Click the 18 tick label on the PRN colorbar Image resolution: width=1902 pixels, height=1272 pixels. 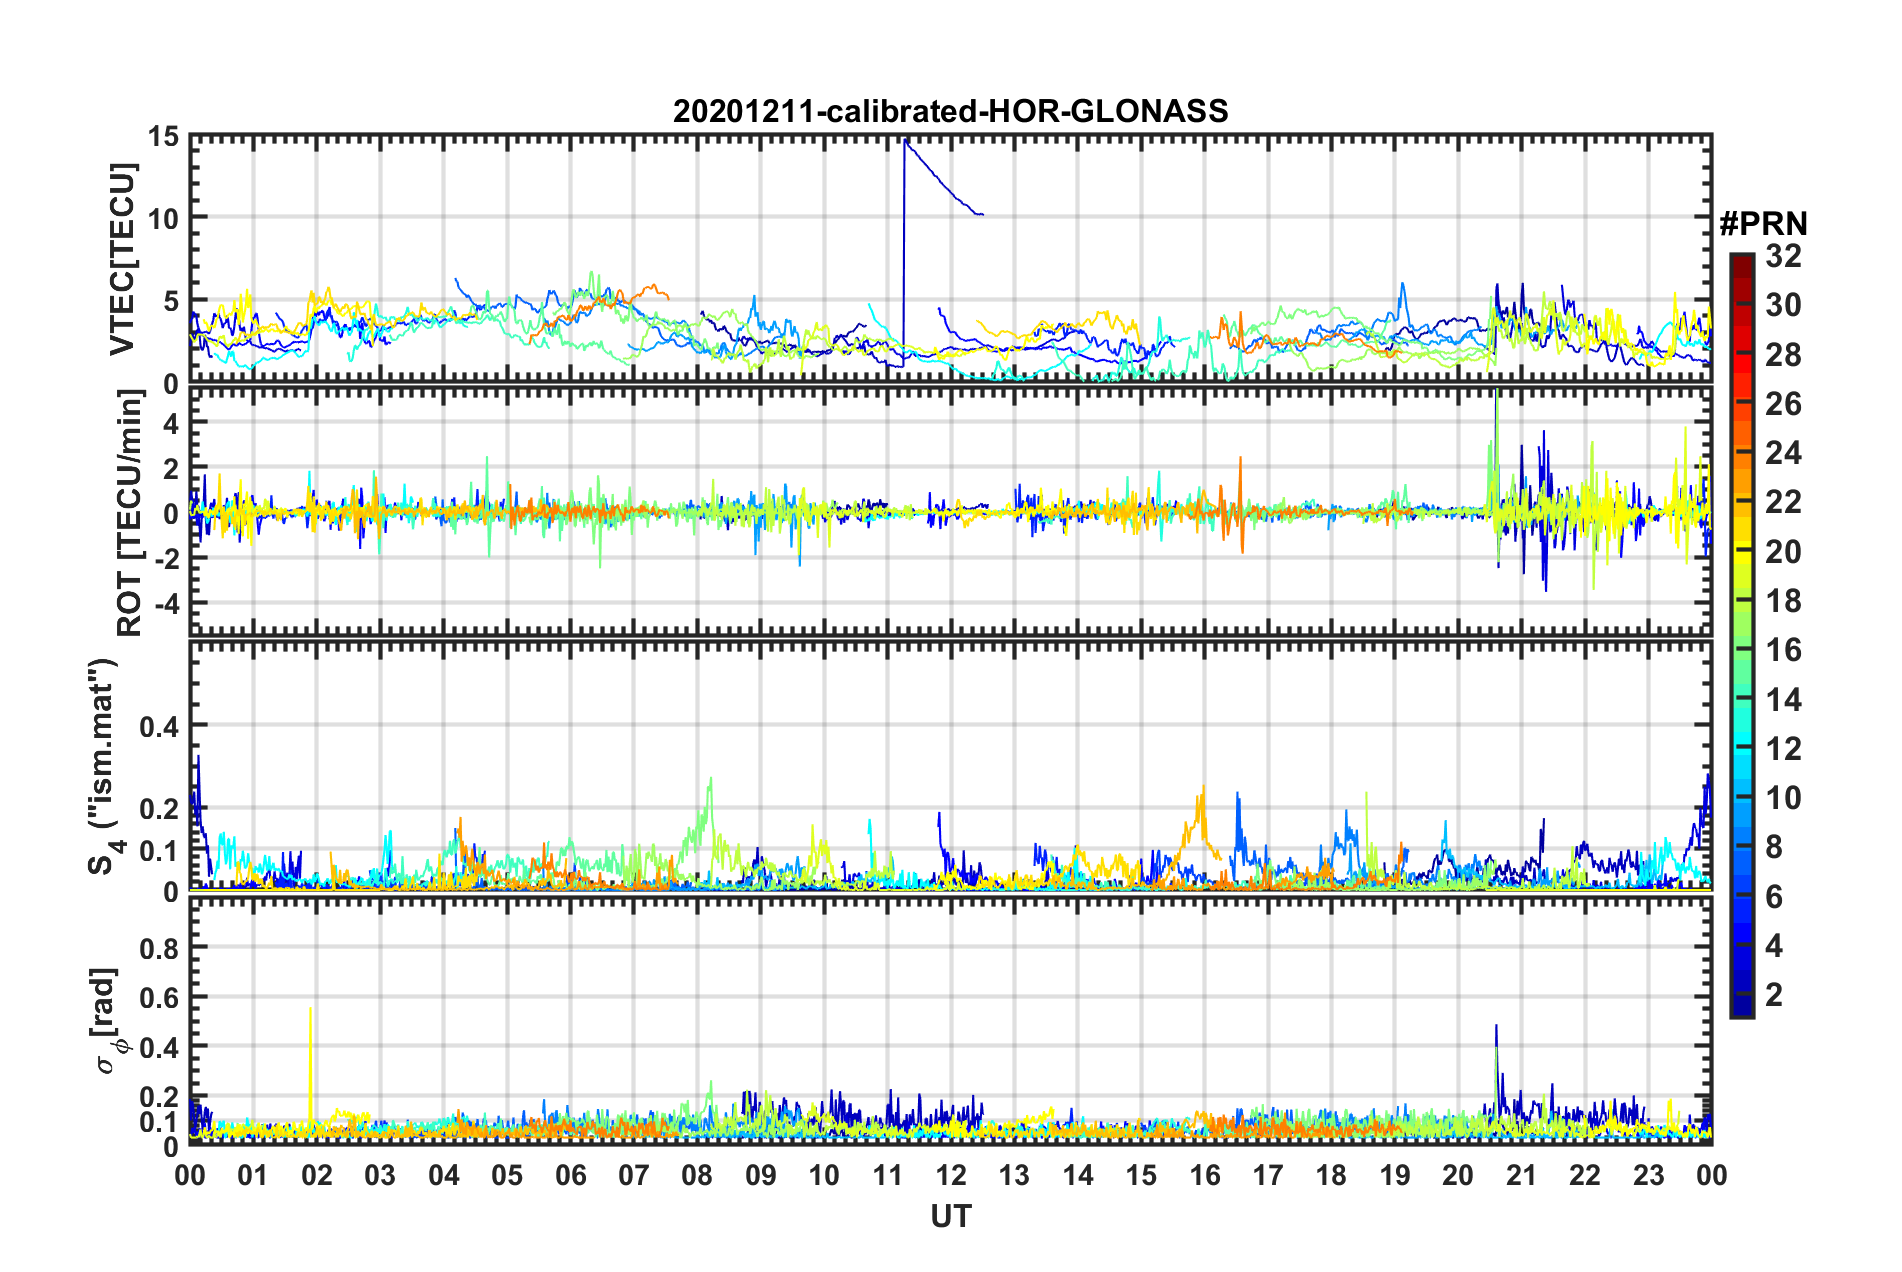point(1783,601)
